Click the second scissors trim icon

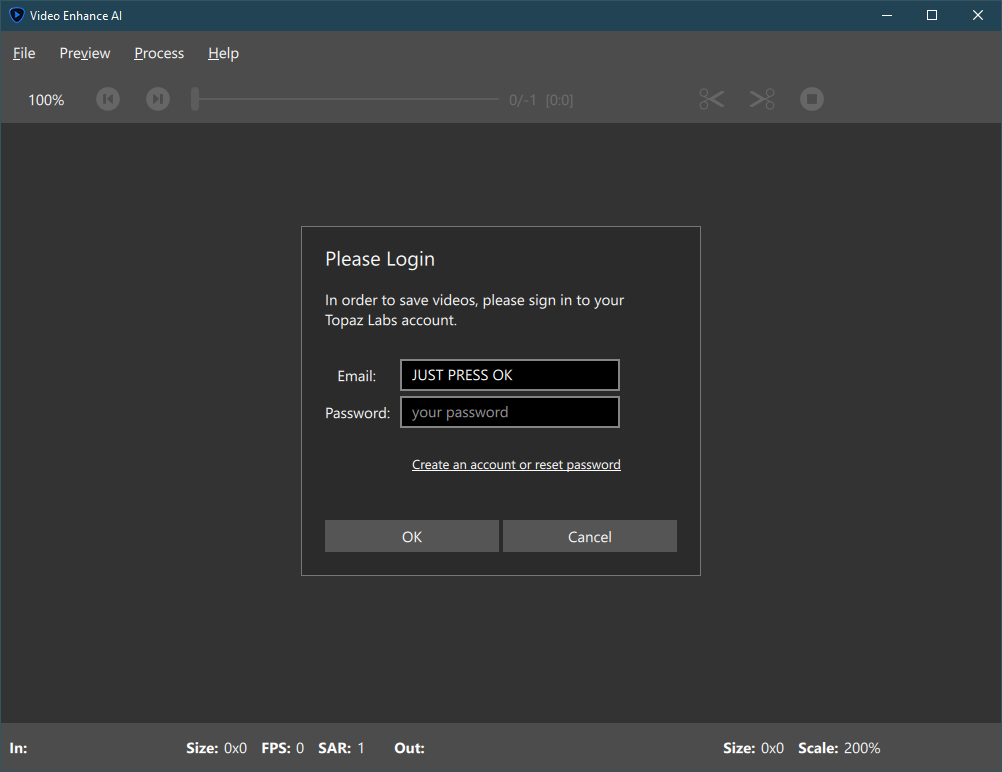coord(762,99)
